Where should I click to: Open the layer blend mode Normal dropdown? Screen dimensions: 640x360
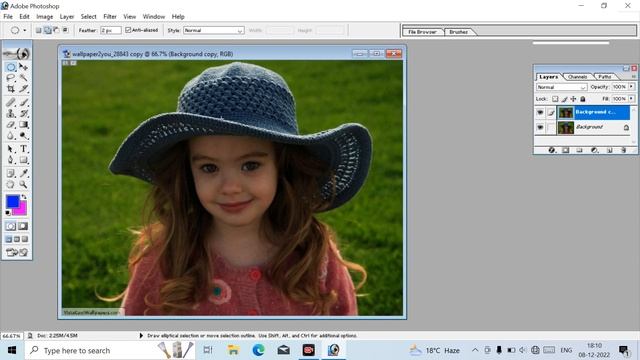561,87
